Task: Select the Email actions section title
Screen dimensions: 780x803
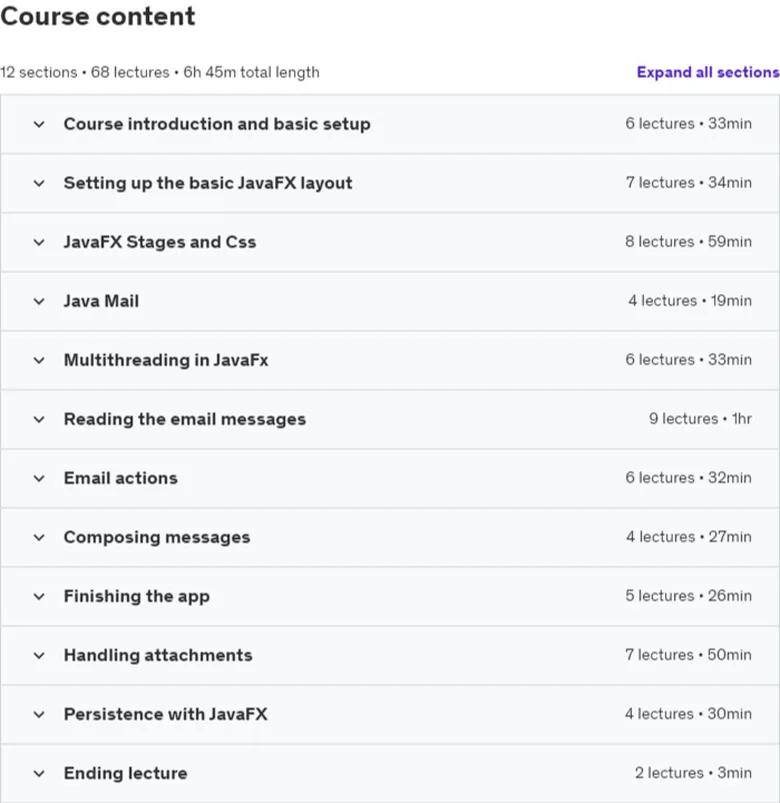Action: [121, 478]
